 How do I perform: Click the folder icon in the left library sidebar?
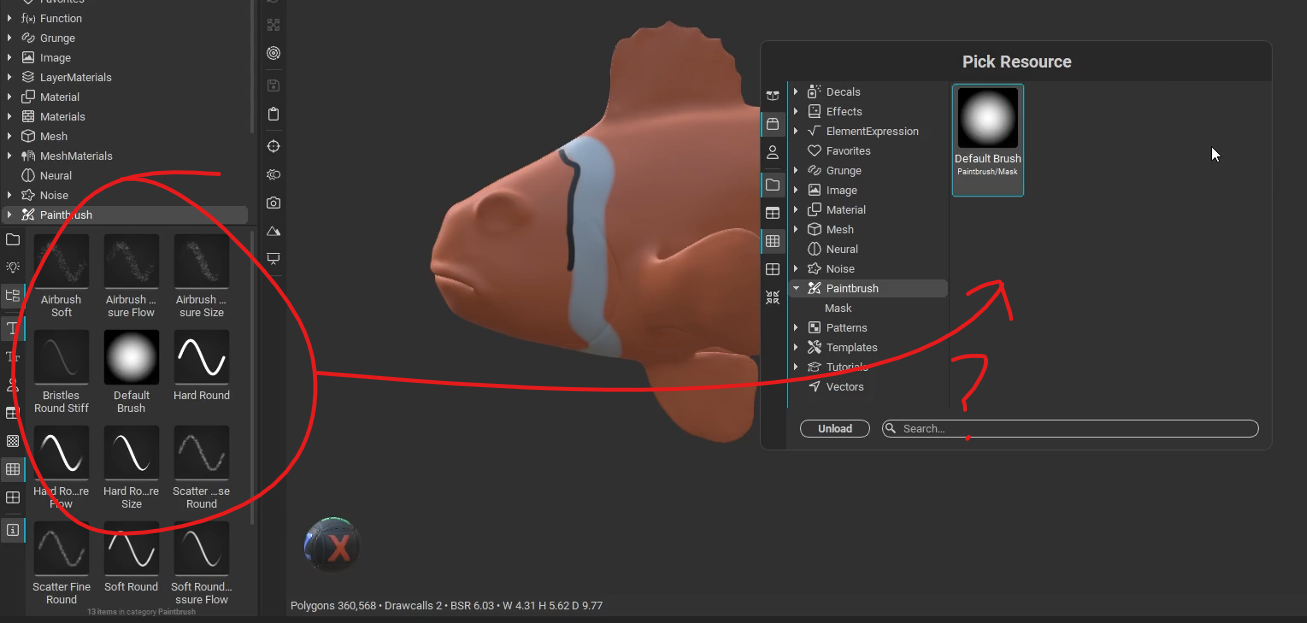13,240
